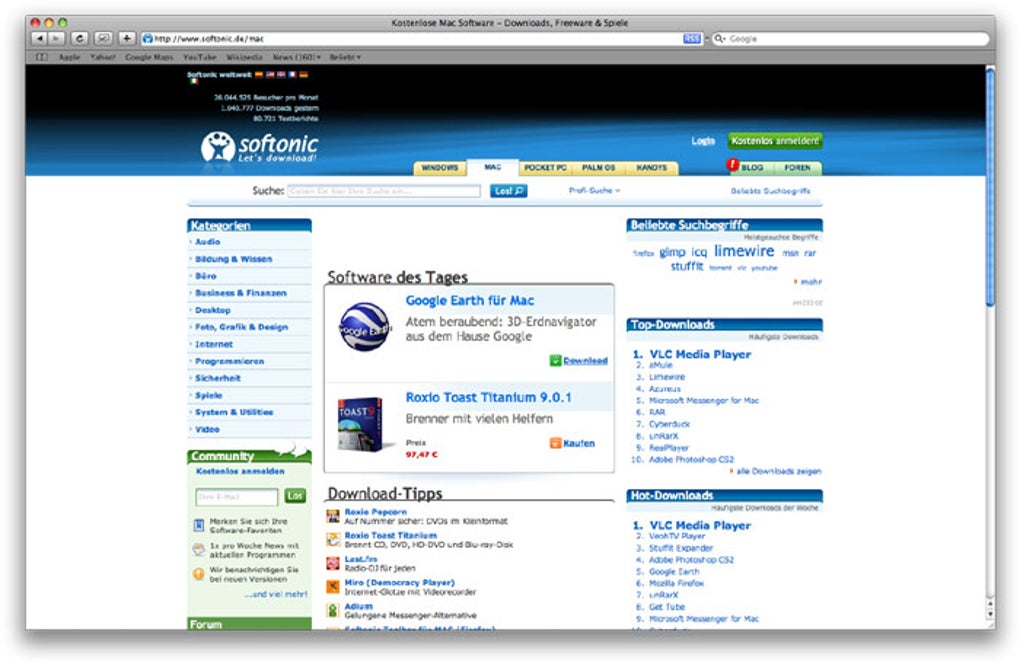1020x664 pixels.
Task: Click the green Los community button
Action: (295, 496)
